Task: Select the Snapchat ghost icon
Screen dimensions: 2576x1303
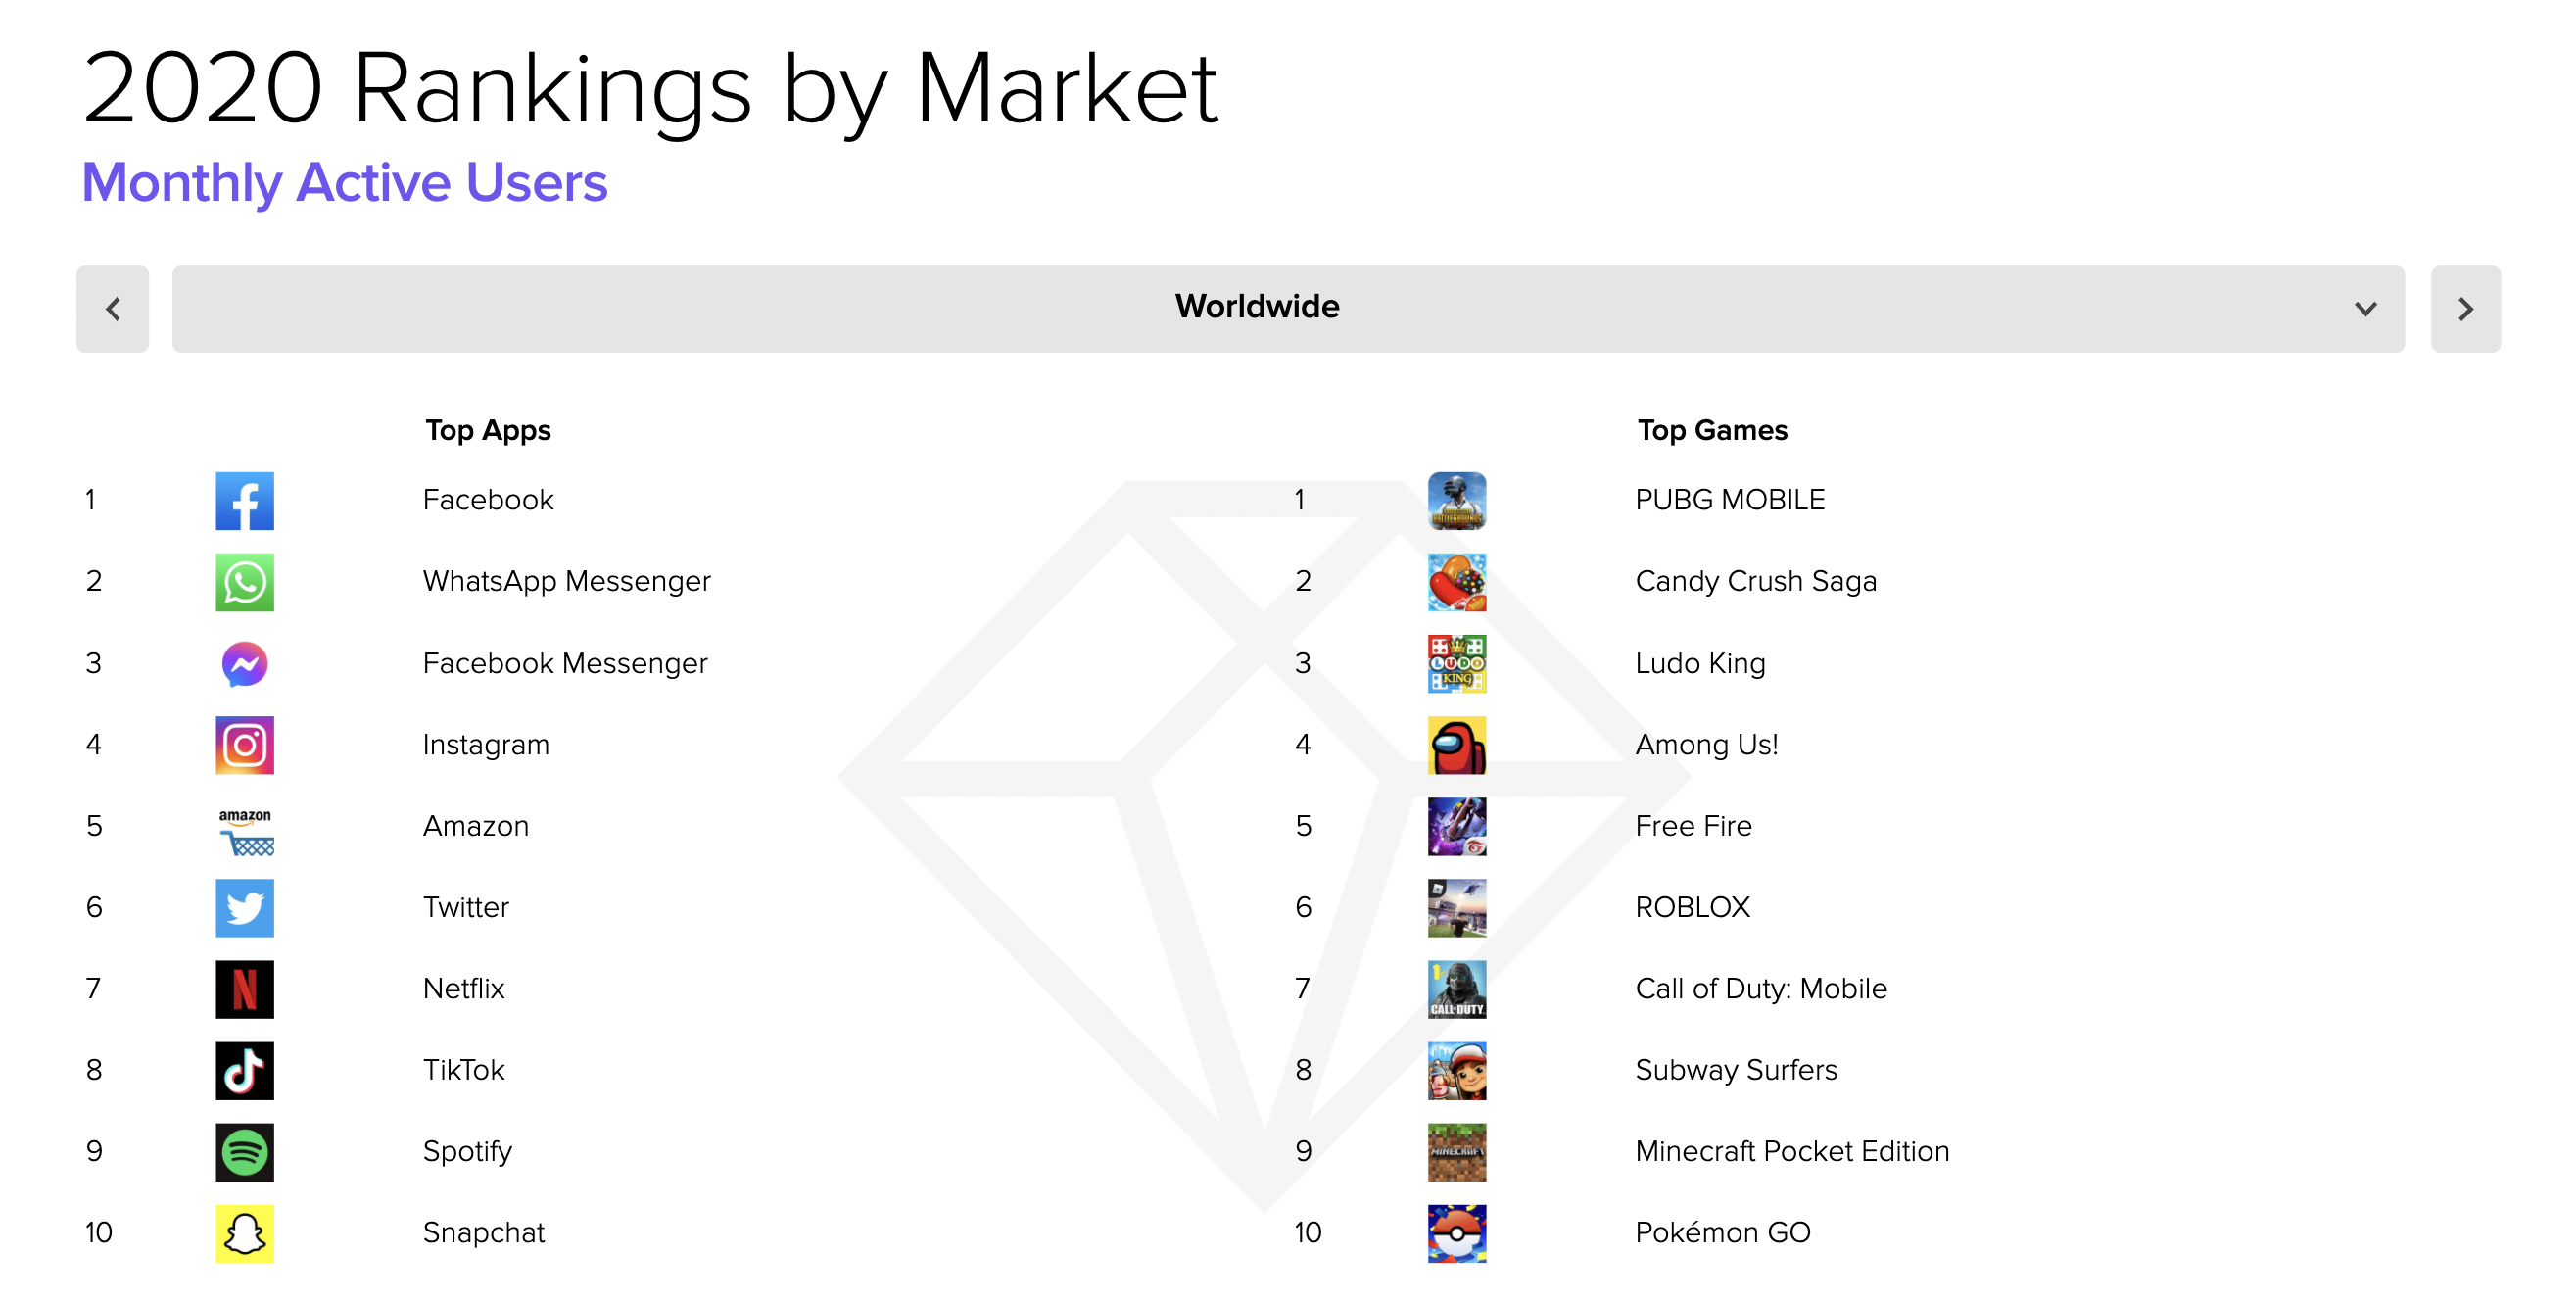Action: 244,1233
